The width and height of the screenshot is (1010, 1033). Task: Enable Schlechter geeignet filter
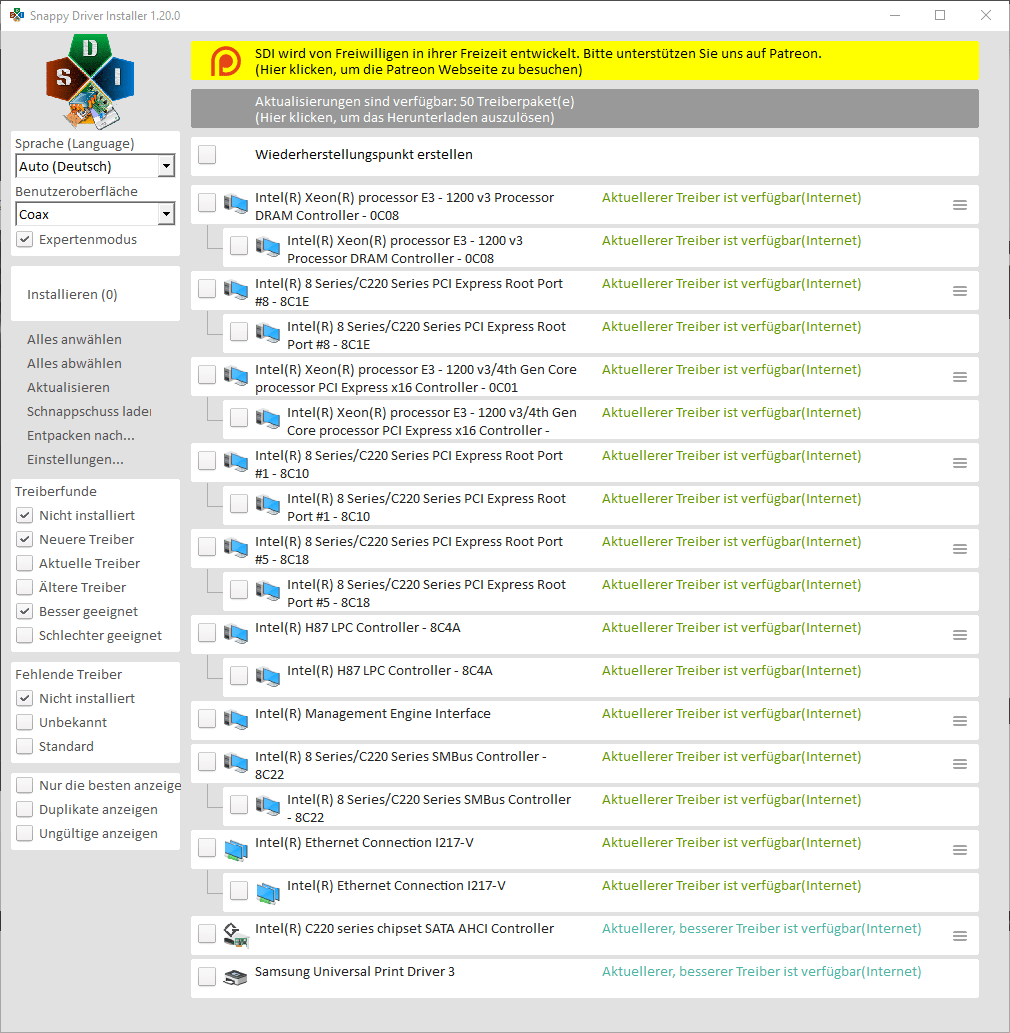pos(24,635)
